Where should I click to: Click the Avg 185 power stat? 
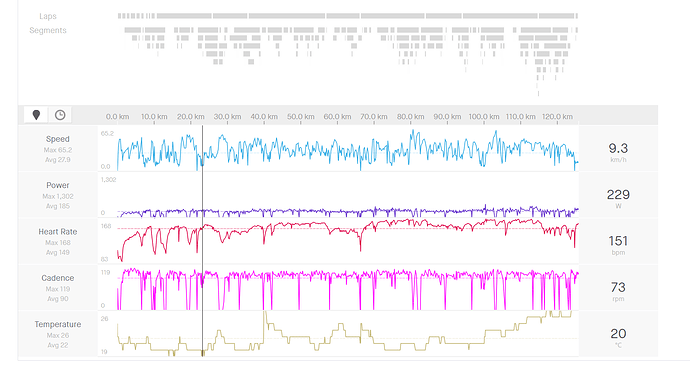tap(58, 206)
